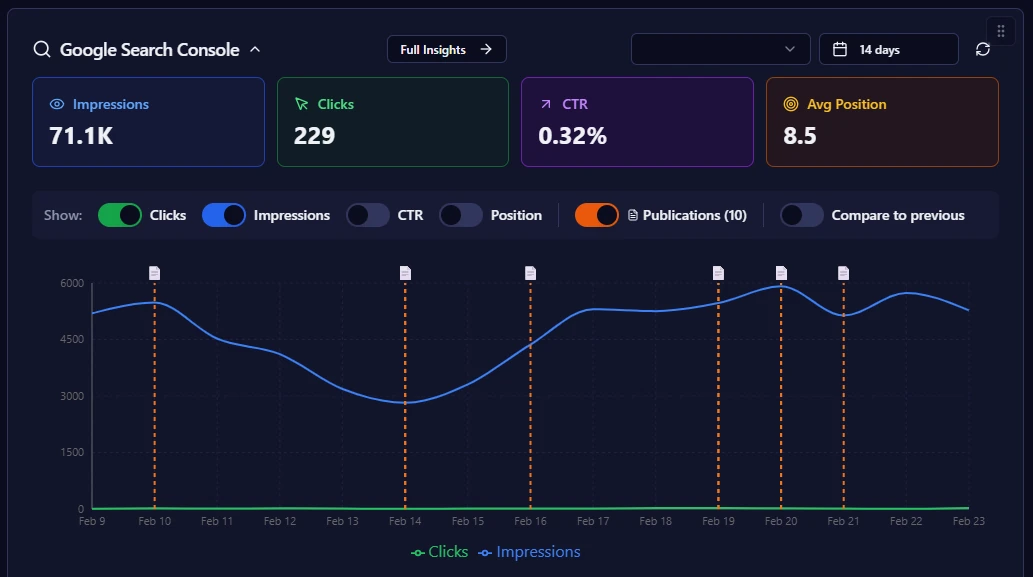Enable the CTR toggle
1033x577 pixels.
[x=365, y=215]
